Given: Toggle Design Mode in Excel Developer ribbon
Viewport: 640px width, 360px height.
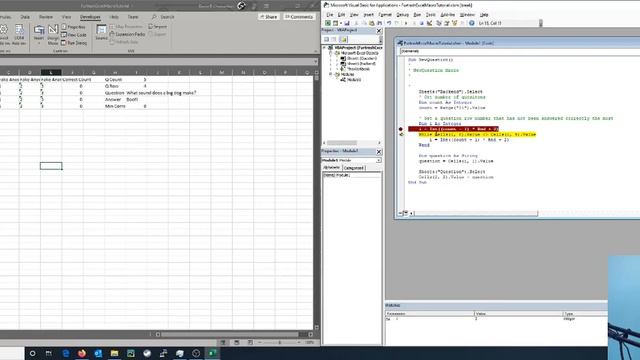Looking at the screenshot, I should (x=53, y=35).
